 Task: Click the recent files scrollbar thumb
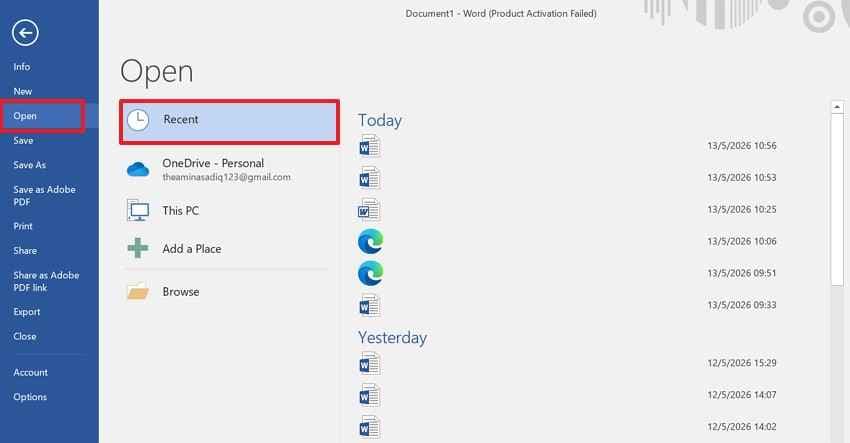837,198
